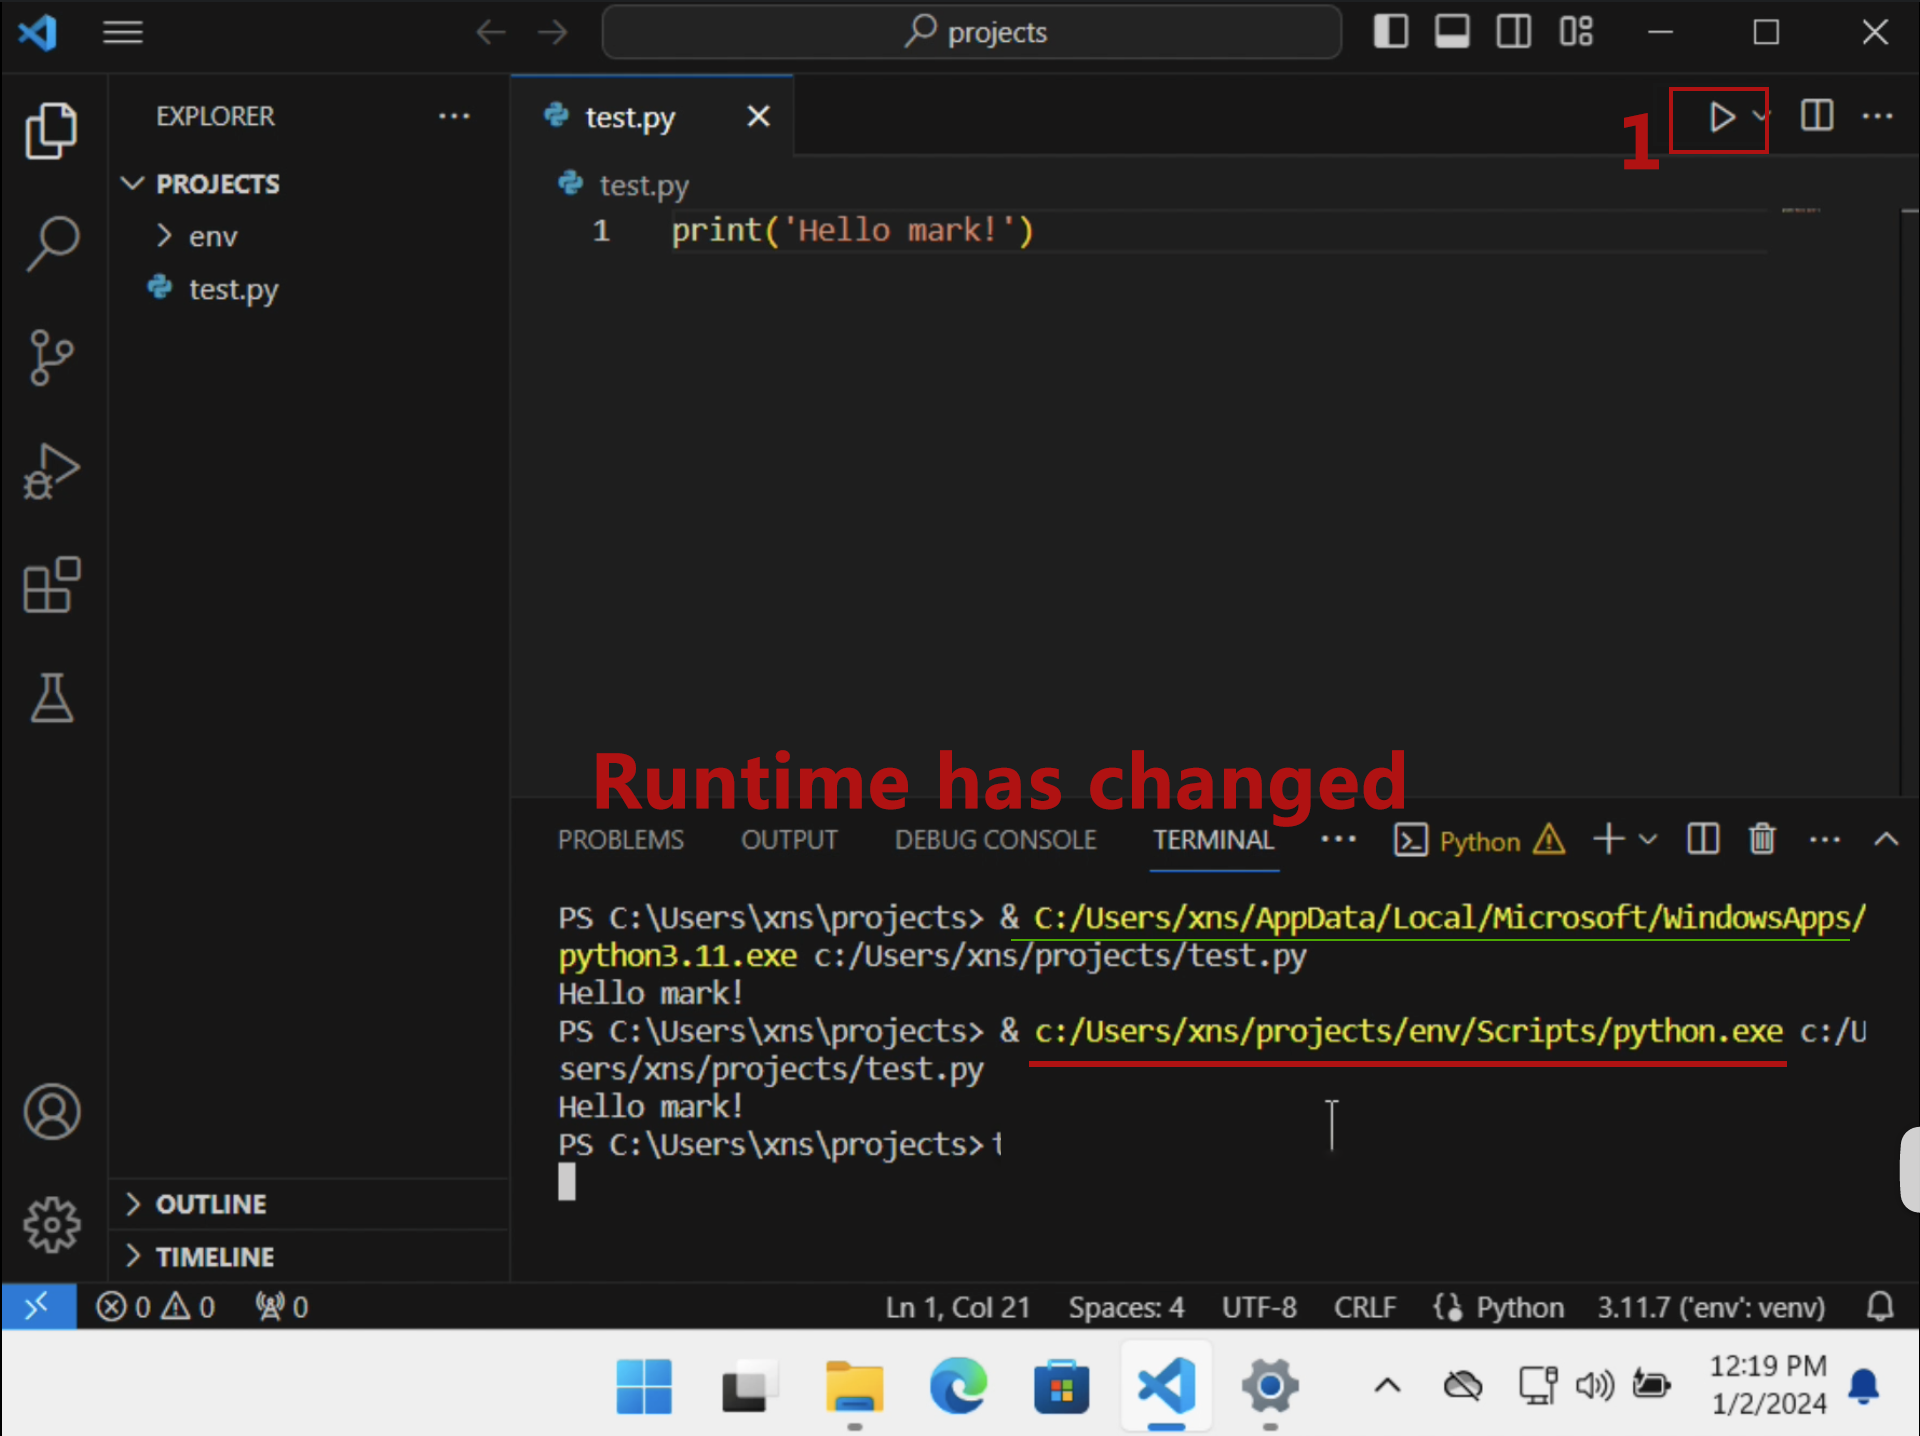Switch to the DEBUG CONSOLE tab
The height and width of the screenshot is (1436, 1920).
[x=996, y=840]
